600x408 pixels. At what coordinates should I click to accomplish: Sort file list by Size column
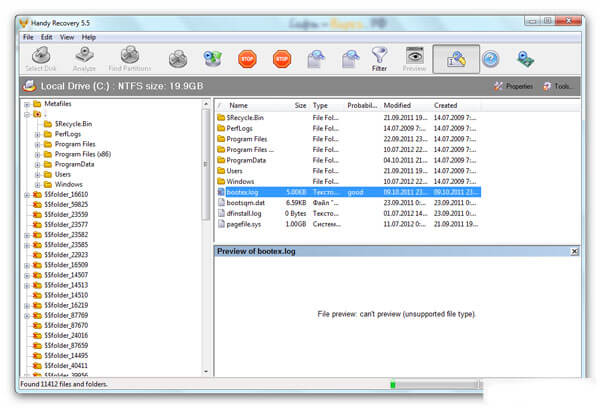(x=300, y=105)
